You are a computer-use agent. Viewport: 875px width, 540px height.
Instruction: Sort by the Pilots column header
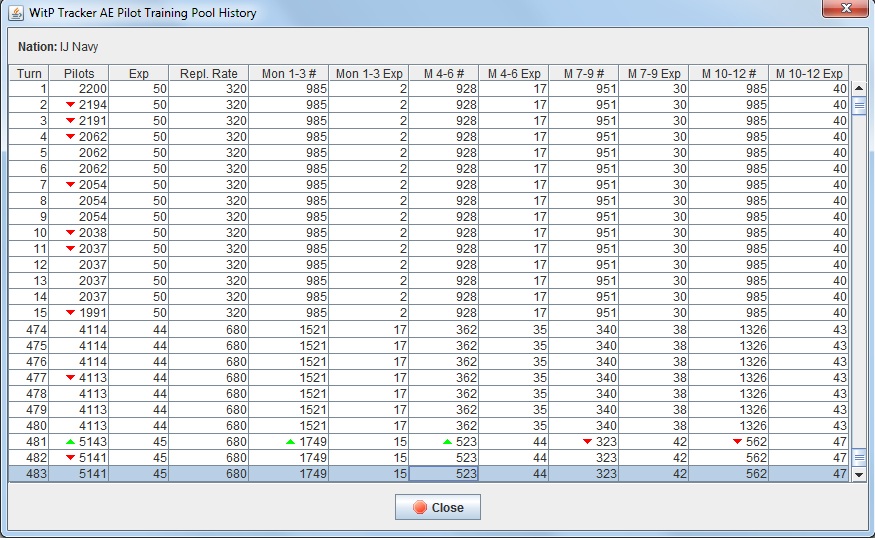79,73
